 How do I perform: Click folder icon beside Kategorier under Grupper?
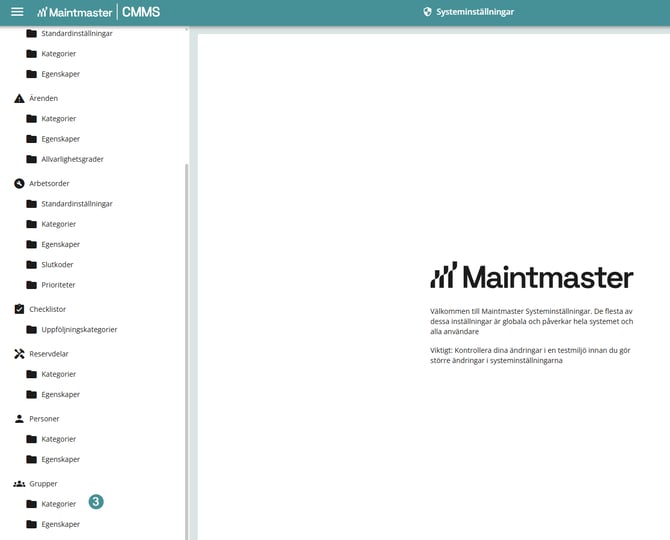pos(32,504)
